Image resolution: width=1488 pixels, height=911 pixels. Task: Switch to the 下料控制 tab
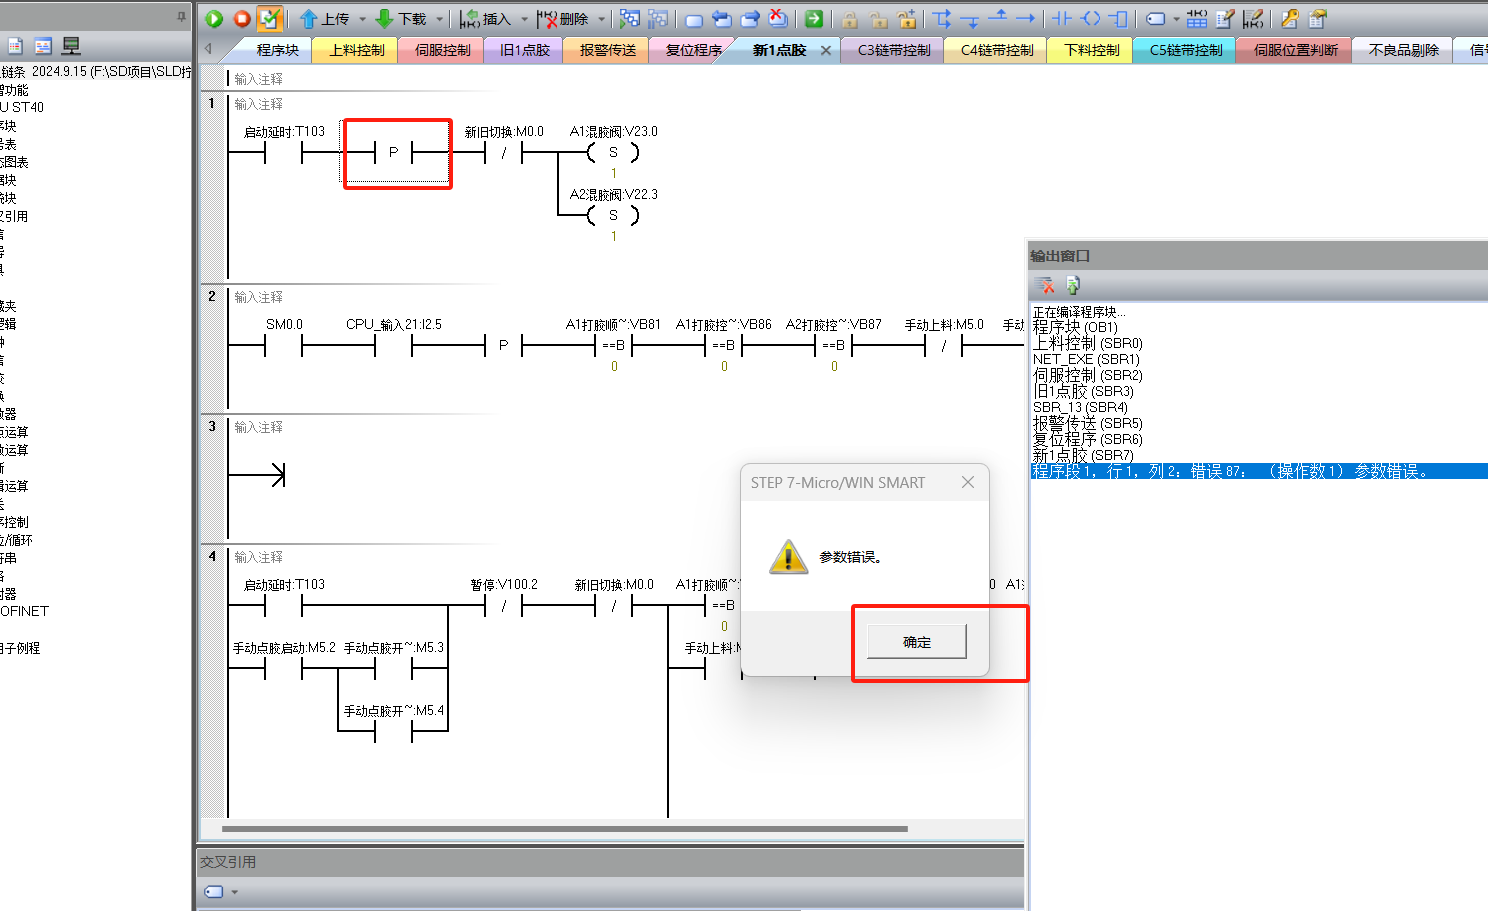click(x=1092, y=50)
